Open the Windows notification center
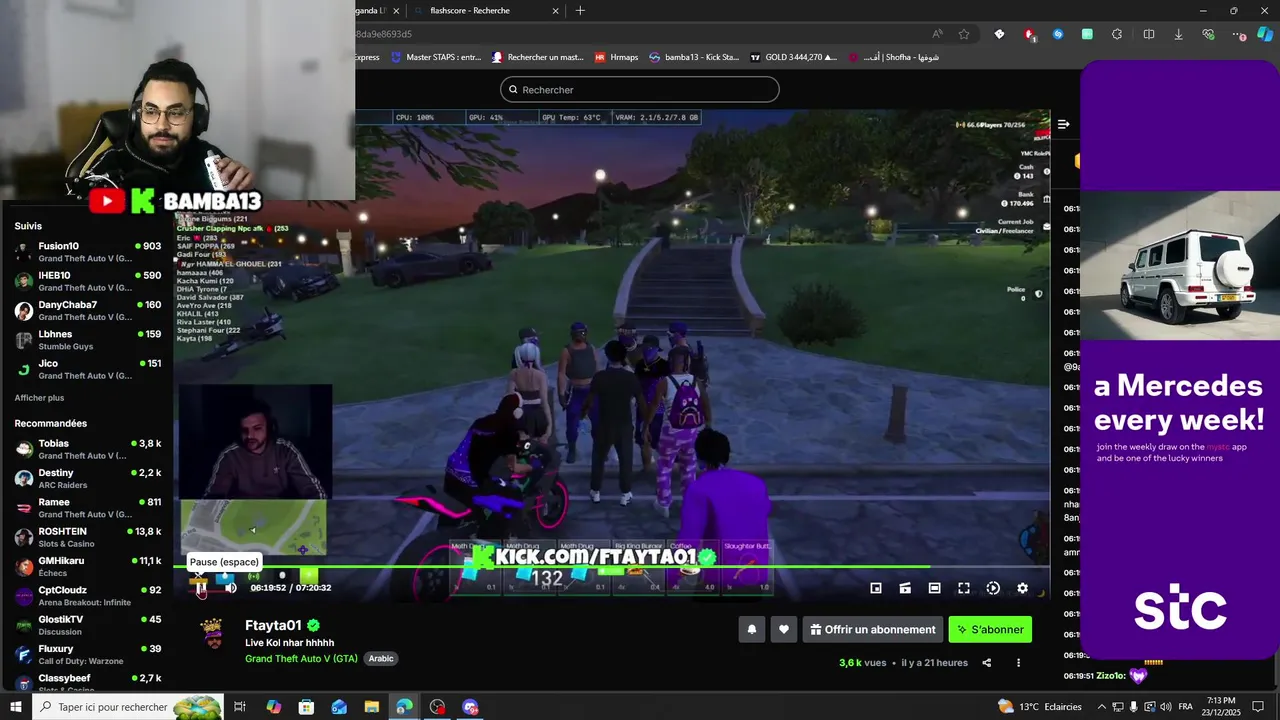Image resolution: width=1280 pixels, height=720 pixels. point(1256,707)
